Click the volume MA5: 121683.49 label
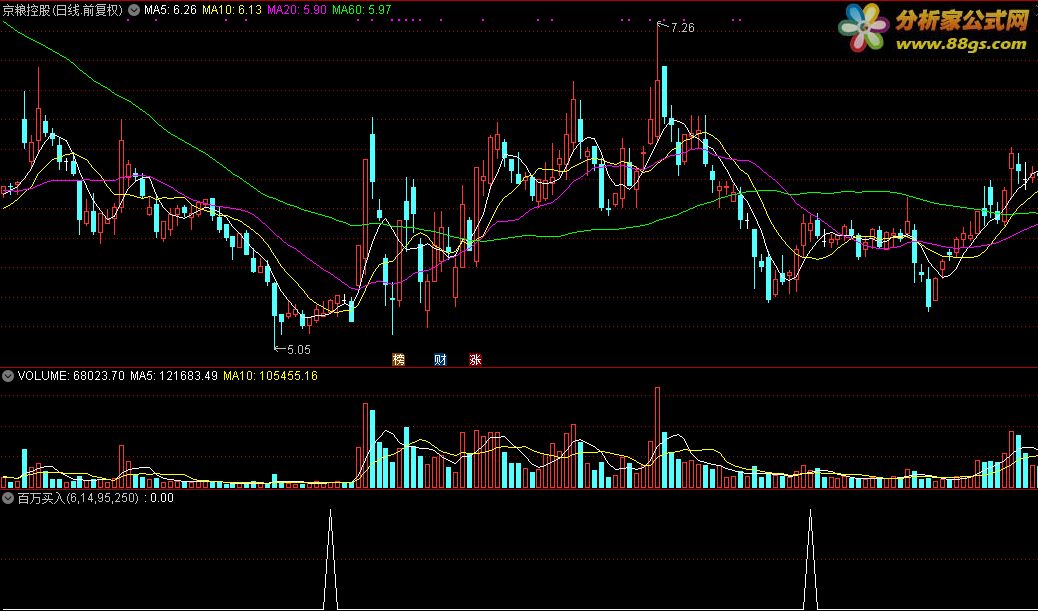The width and height of the screenshot is (1038, 611). [173, 376]
